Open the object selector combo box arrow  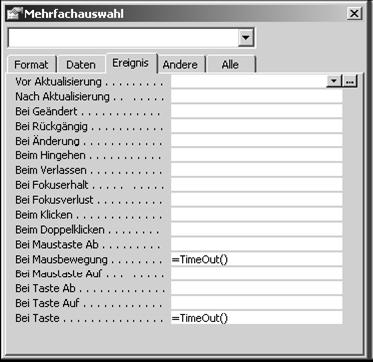[x=246, y=38]
